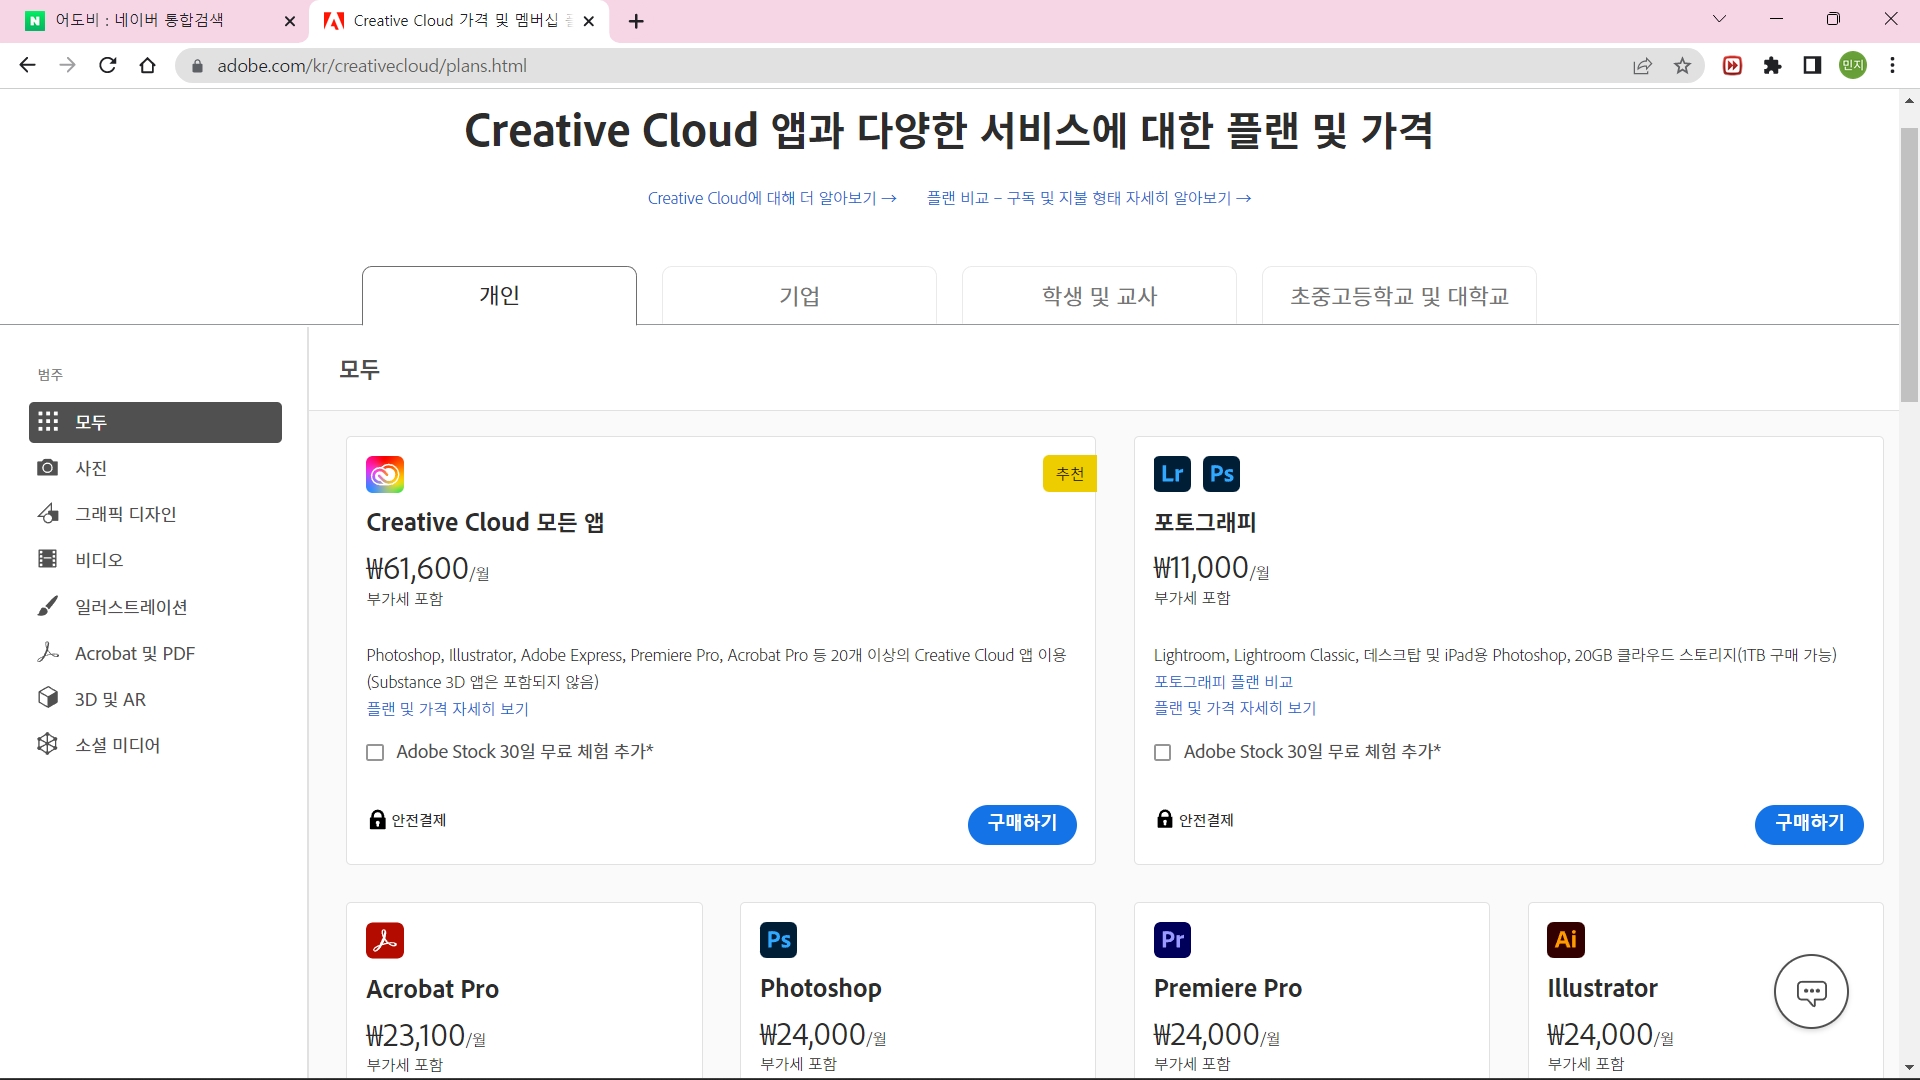Switch to the 초중고등학교 및 대학교 tab

[1399, 295]
